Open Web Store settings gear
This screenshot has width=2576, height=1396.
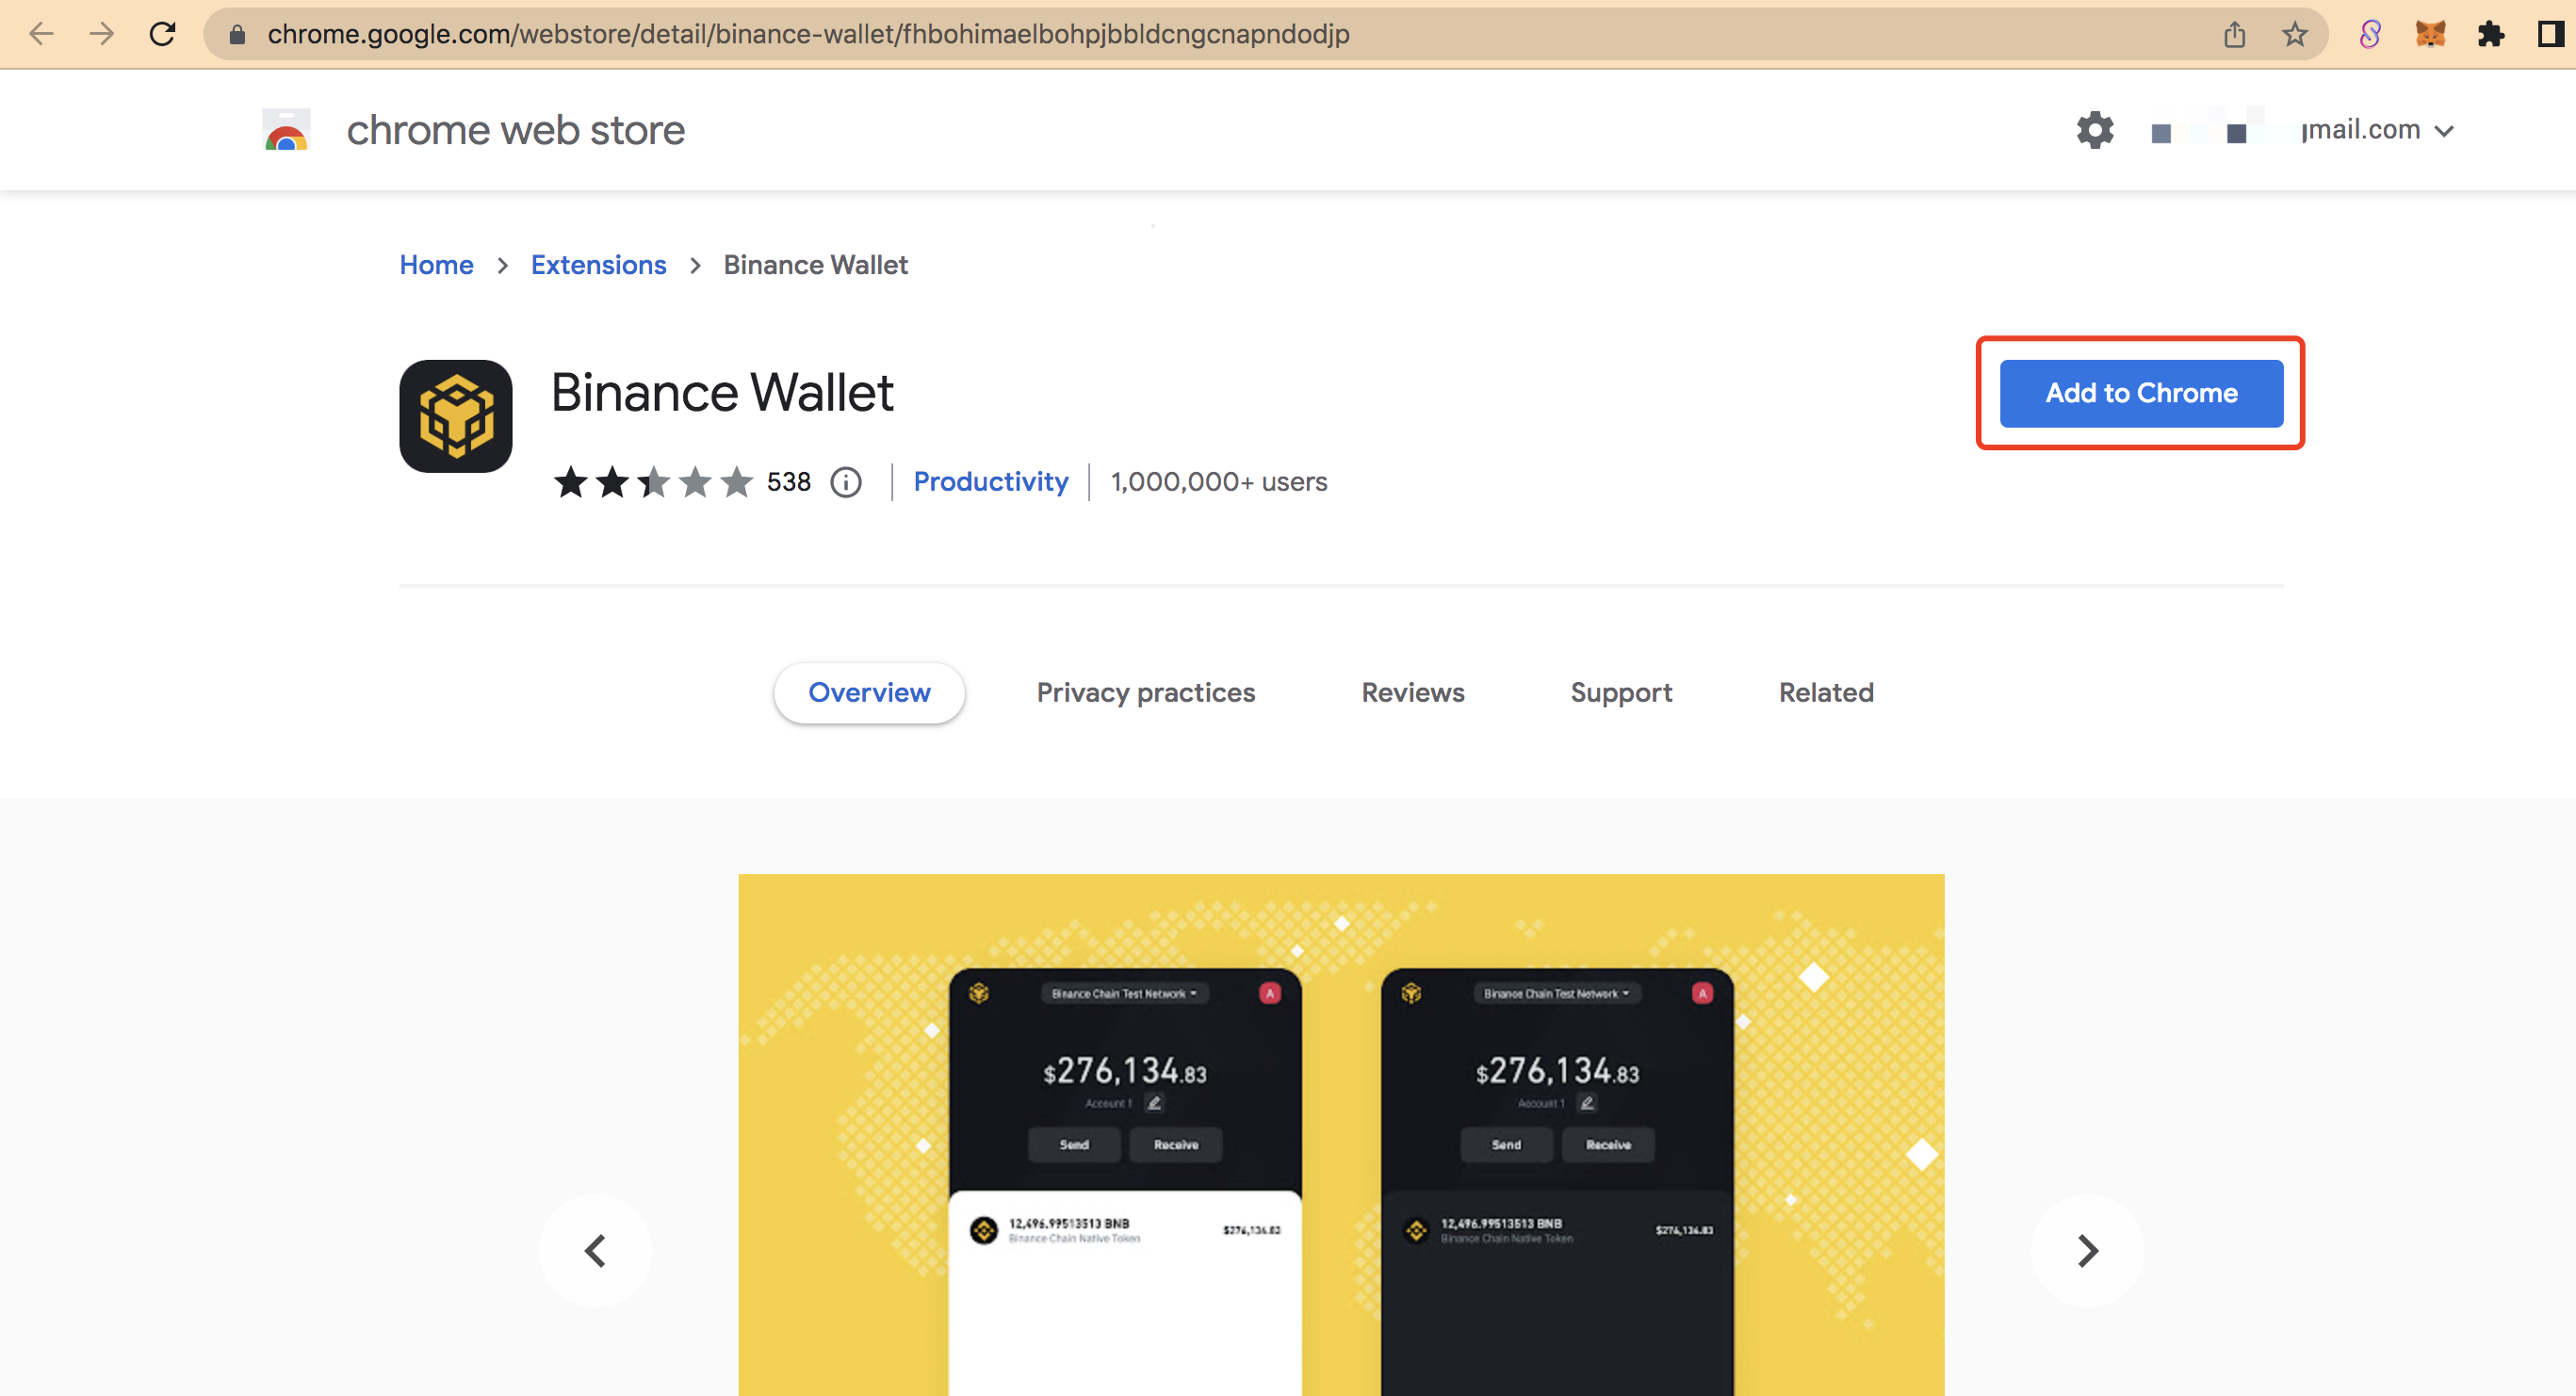click(2095, 130)
